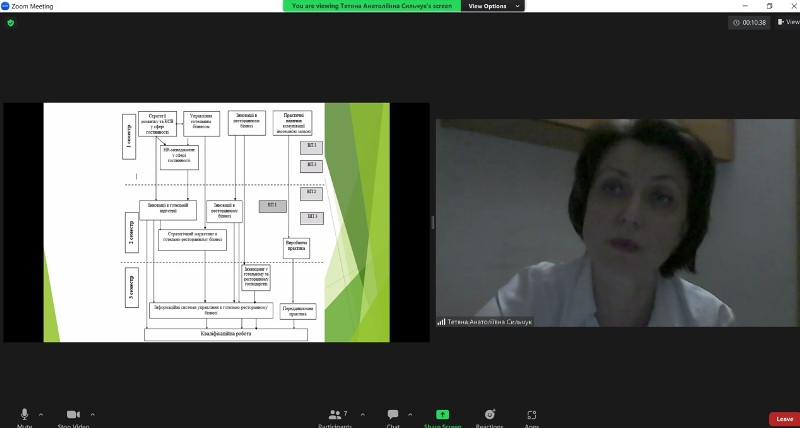800x428 pixels.
Task: Click the '3 семестр' label in slide
Action: coord(132,287)
